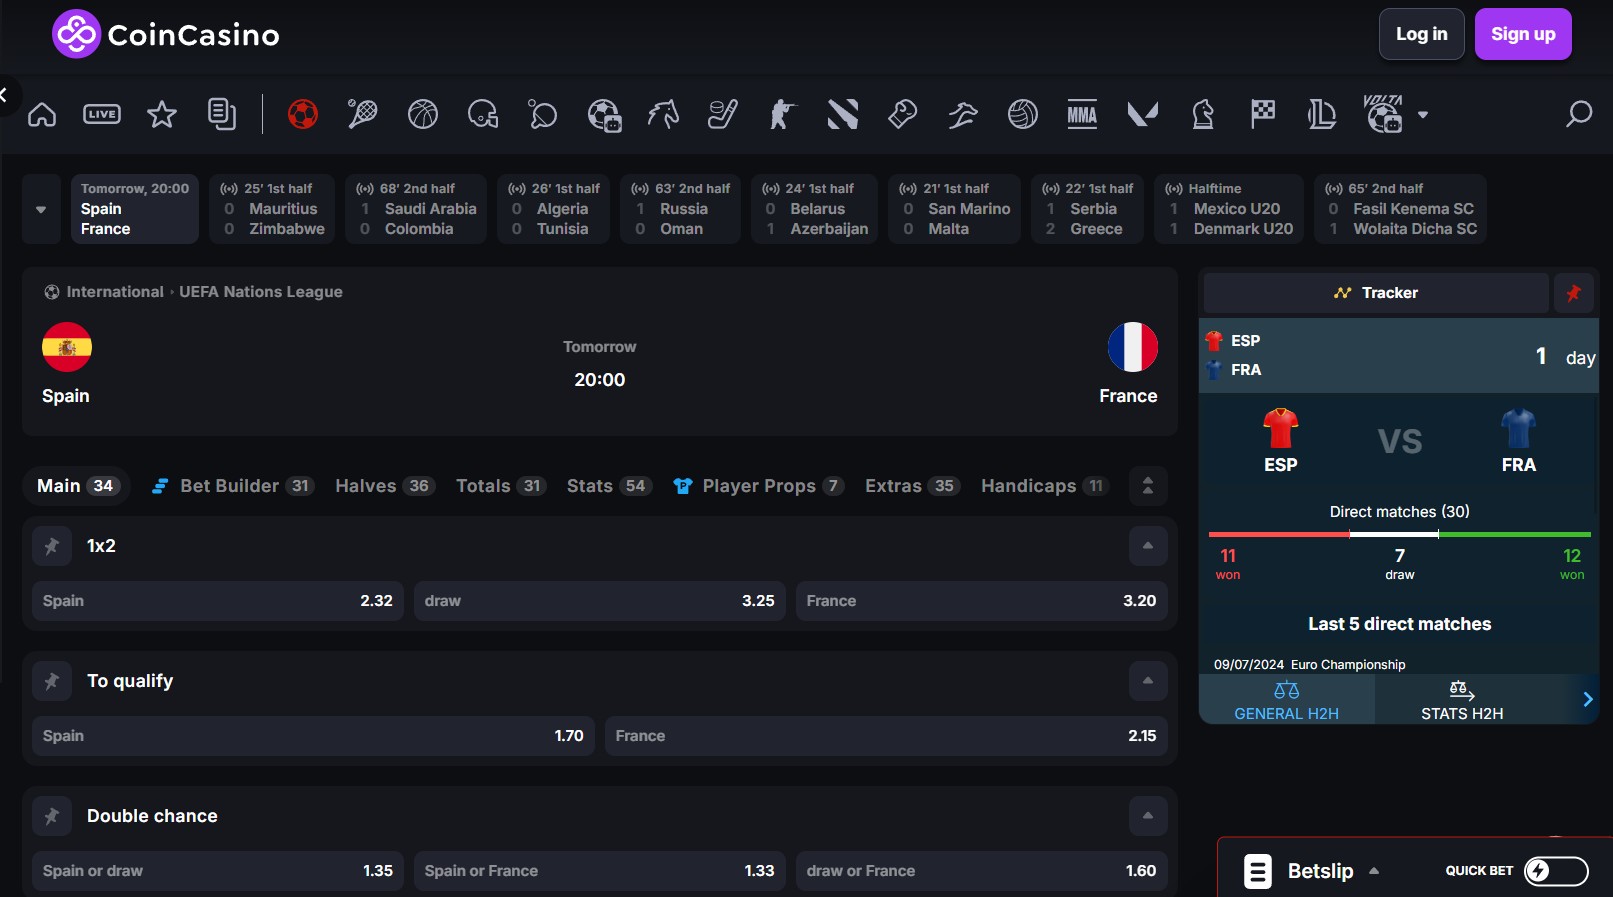This screenshot has height=897, width=1613.
Task: Open the LIVE events icon
Action: tap(102, 114)
